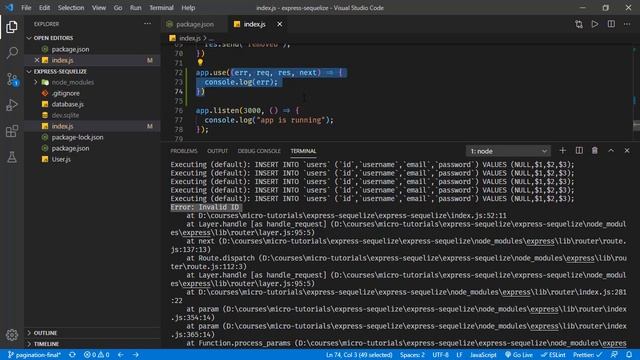This screenshot has height=360, width=640.
Task: Open the View menu
Action: (x=98, y=8)
